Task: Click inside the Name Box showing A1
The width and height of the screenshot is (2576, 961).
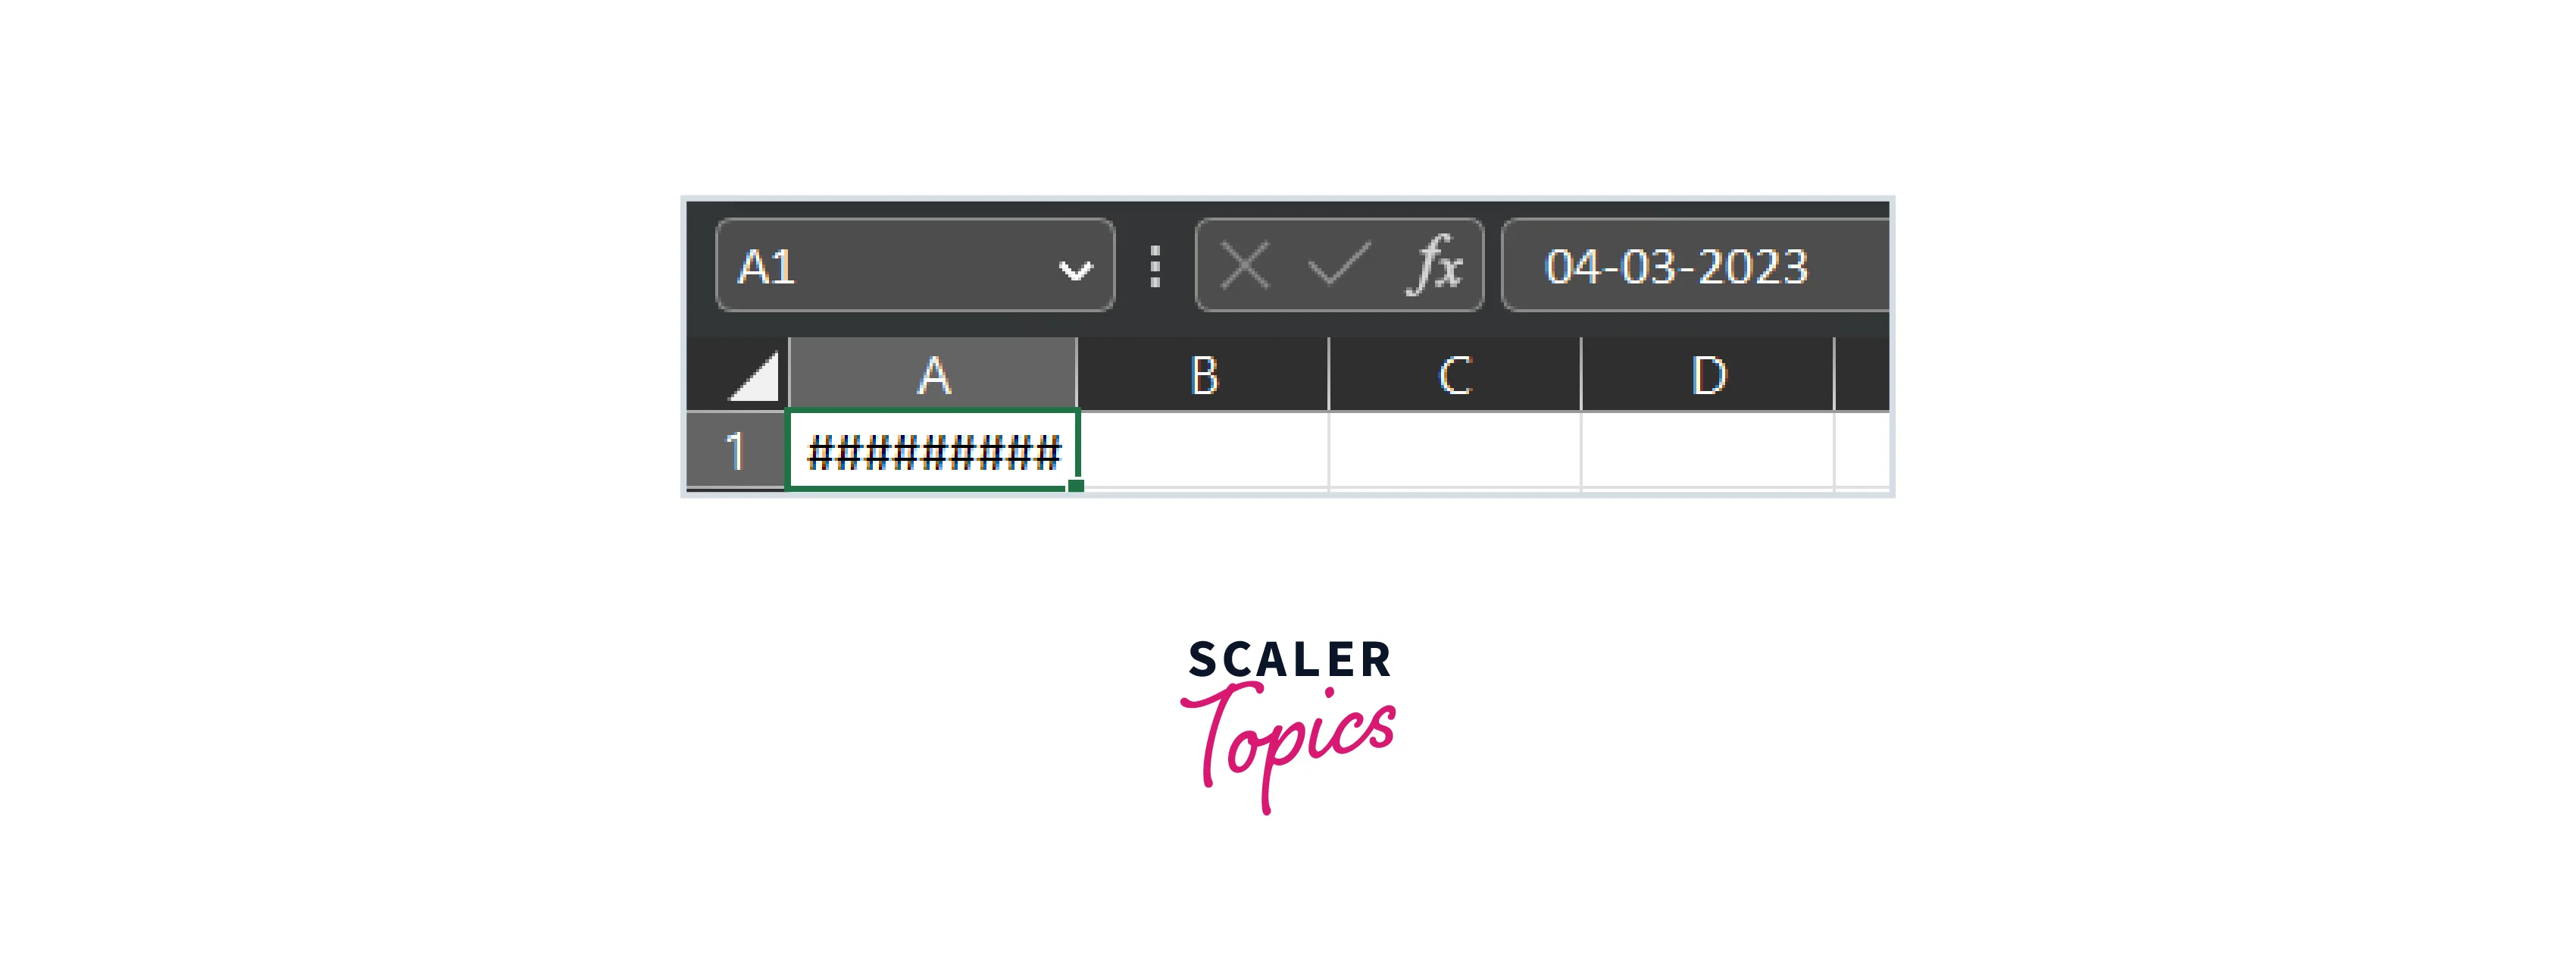Action: 880,267
